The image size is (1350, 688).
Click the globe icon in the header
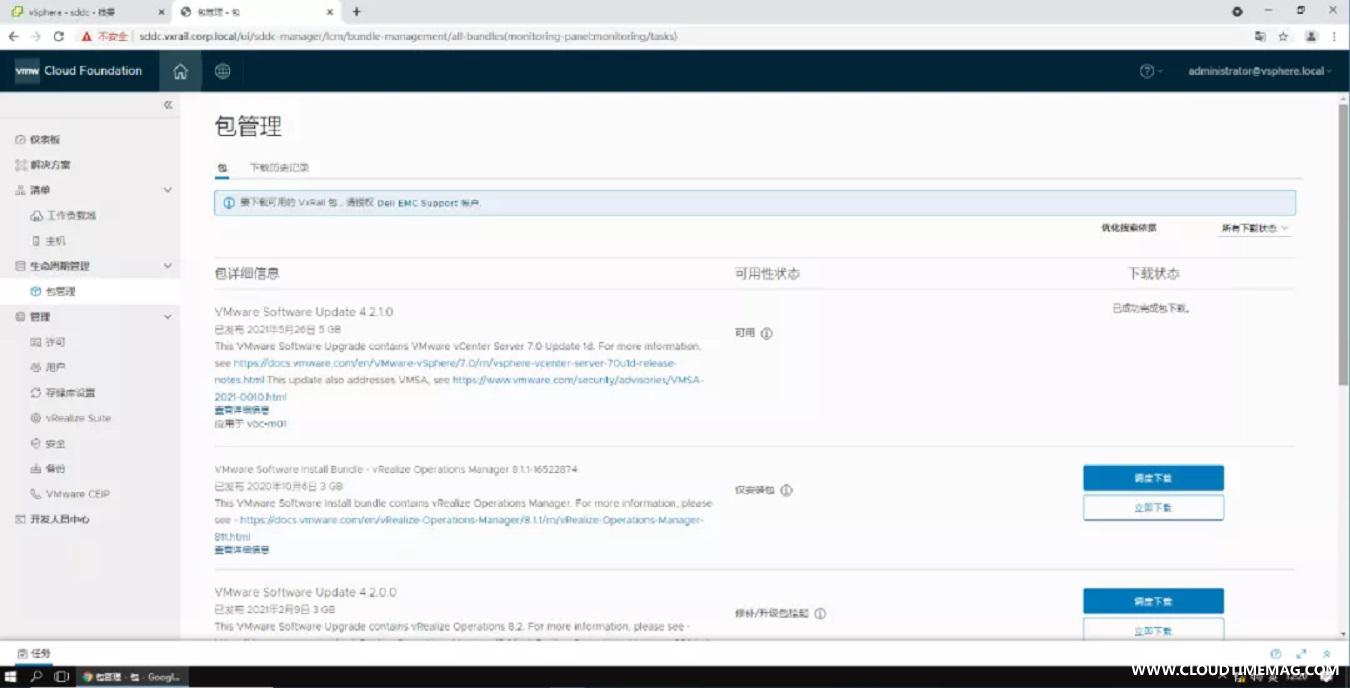point(222,71)
